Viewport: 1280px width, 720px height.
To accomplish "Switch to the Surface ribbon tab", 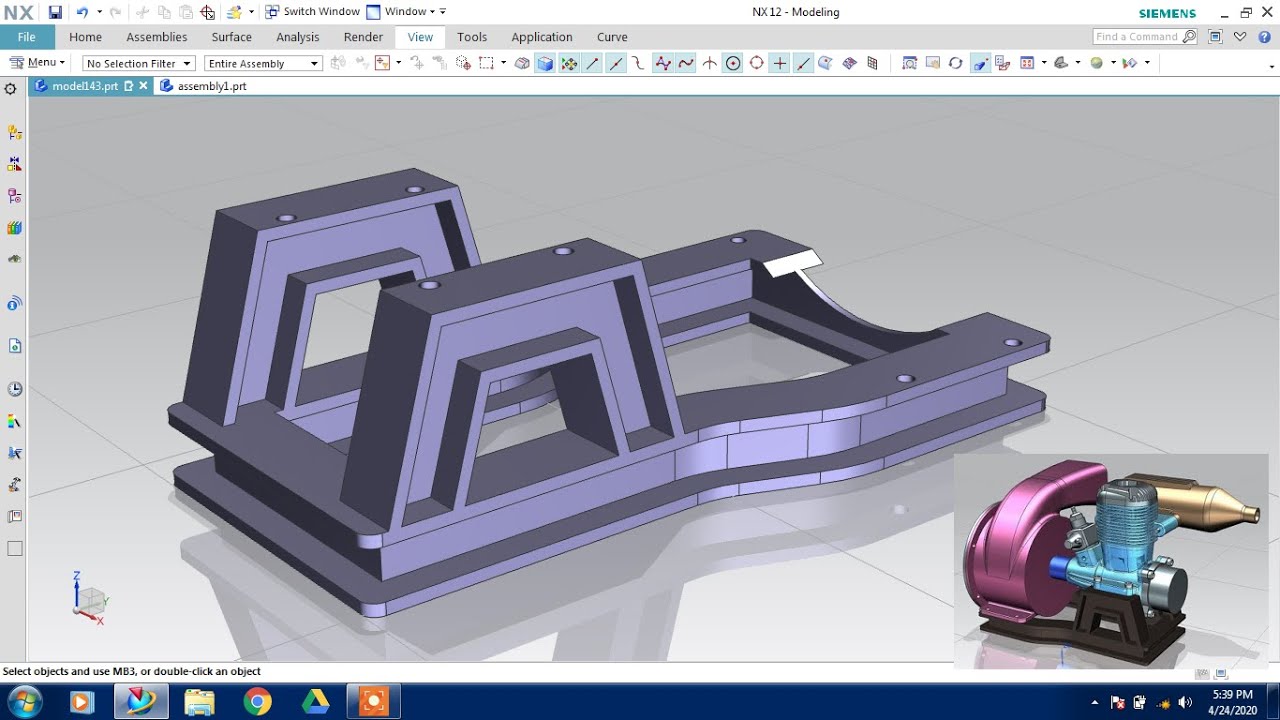I will point(231,37).
